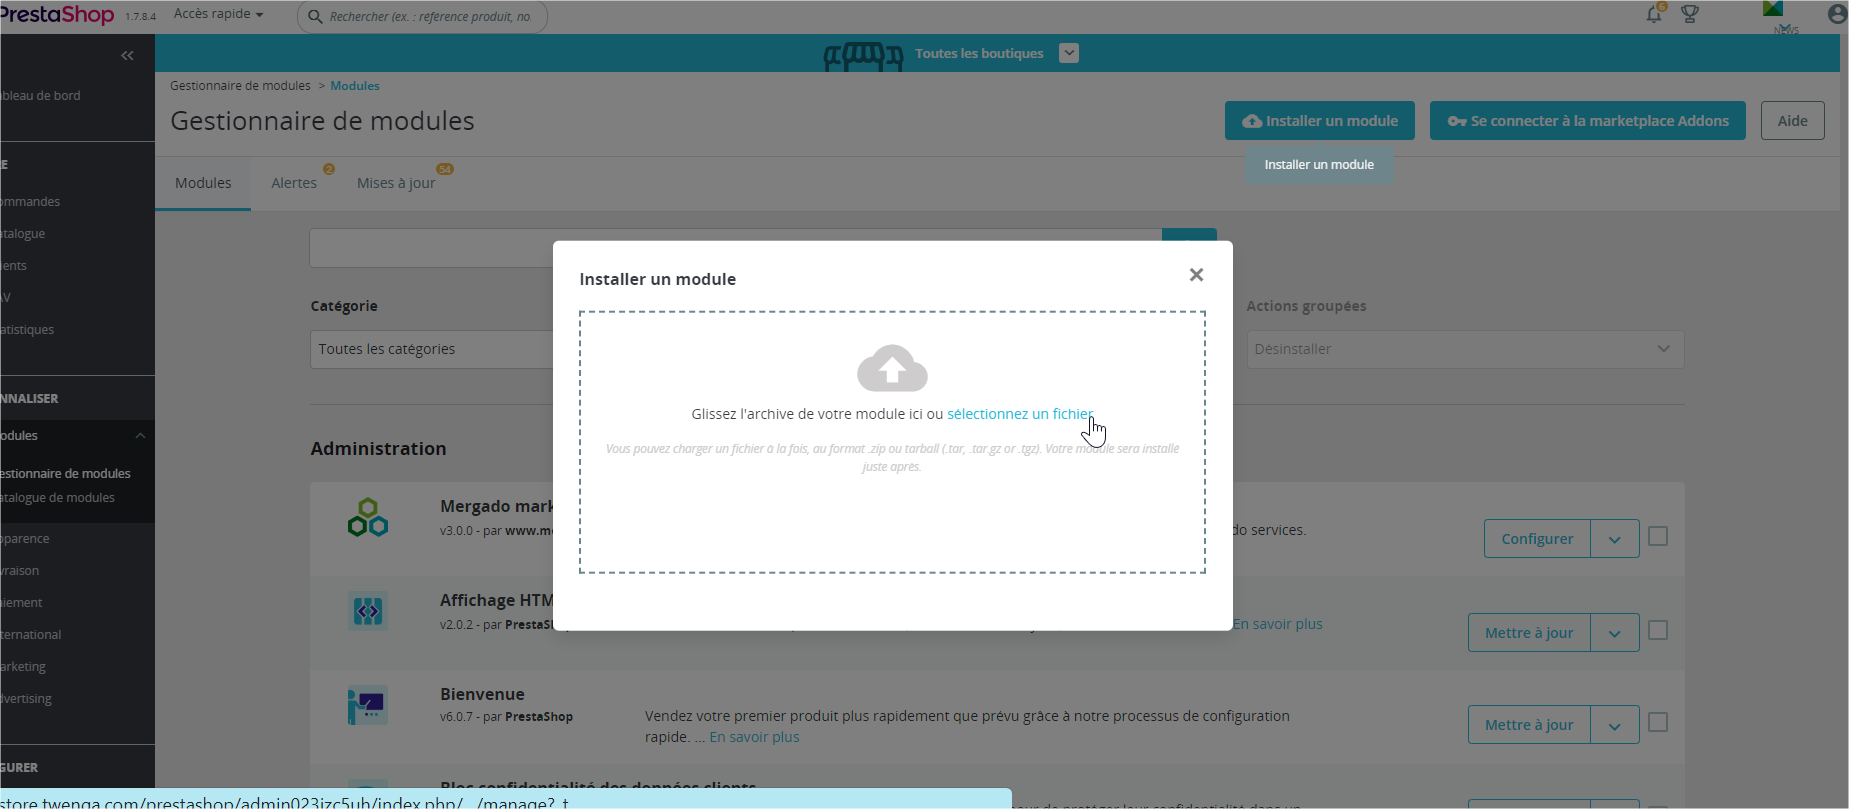This screenshot has width=1849, height=809.
Task: Click the cloud upload icon in dropzone
Action: (892, 367)
